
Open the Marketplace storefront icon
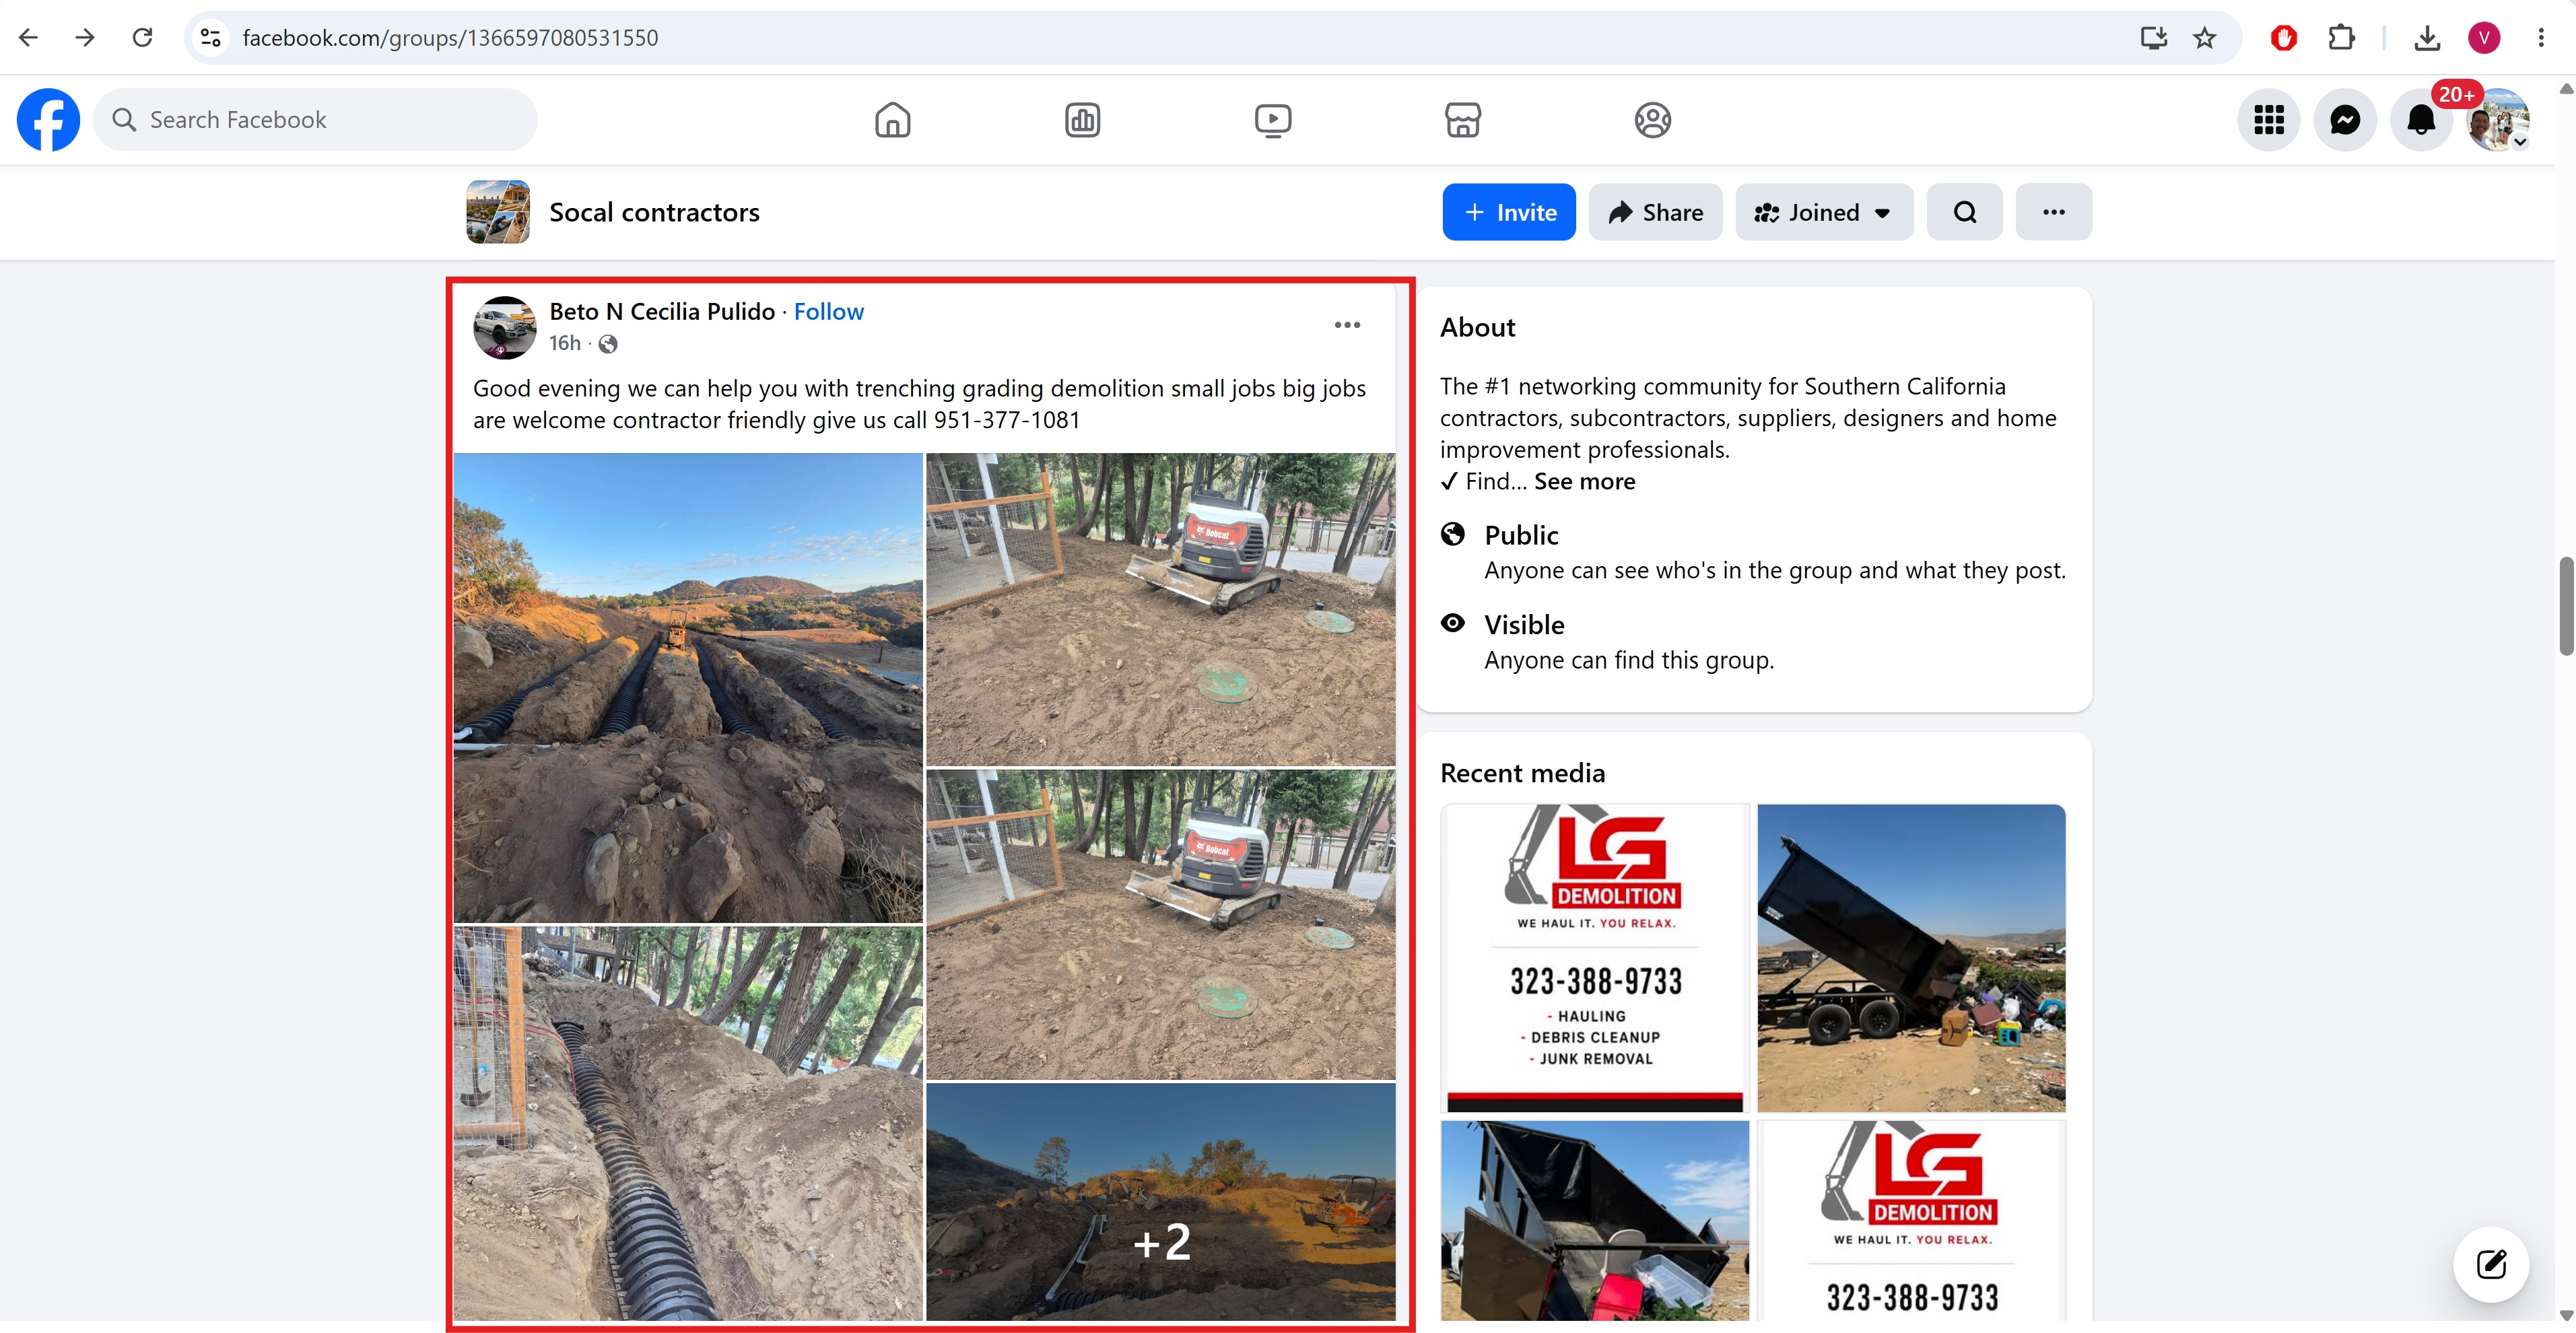[x=1462, y=120]
